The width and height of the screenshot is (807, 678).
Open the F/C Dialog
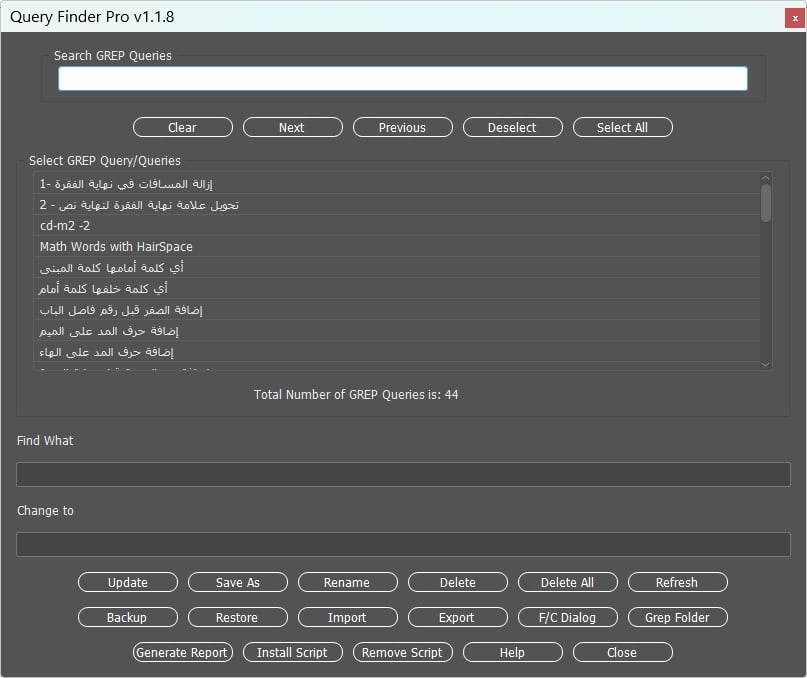point(567,617)
